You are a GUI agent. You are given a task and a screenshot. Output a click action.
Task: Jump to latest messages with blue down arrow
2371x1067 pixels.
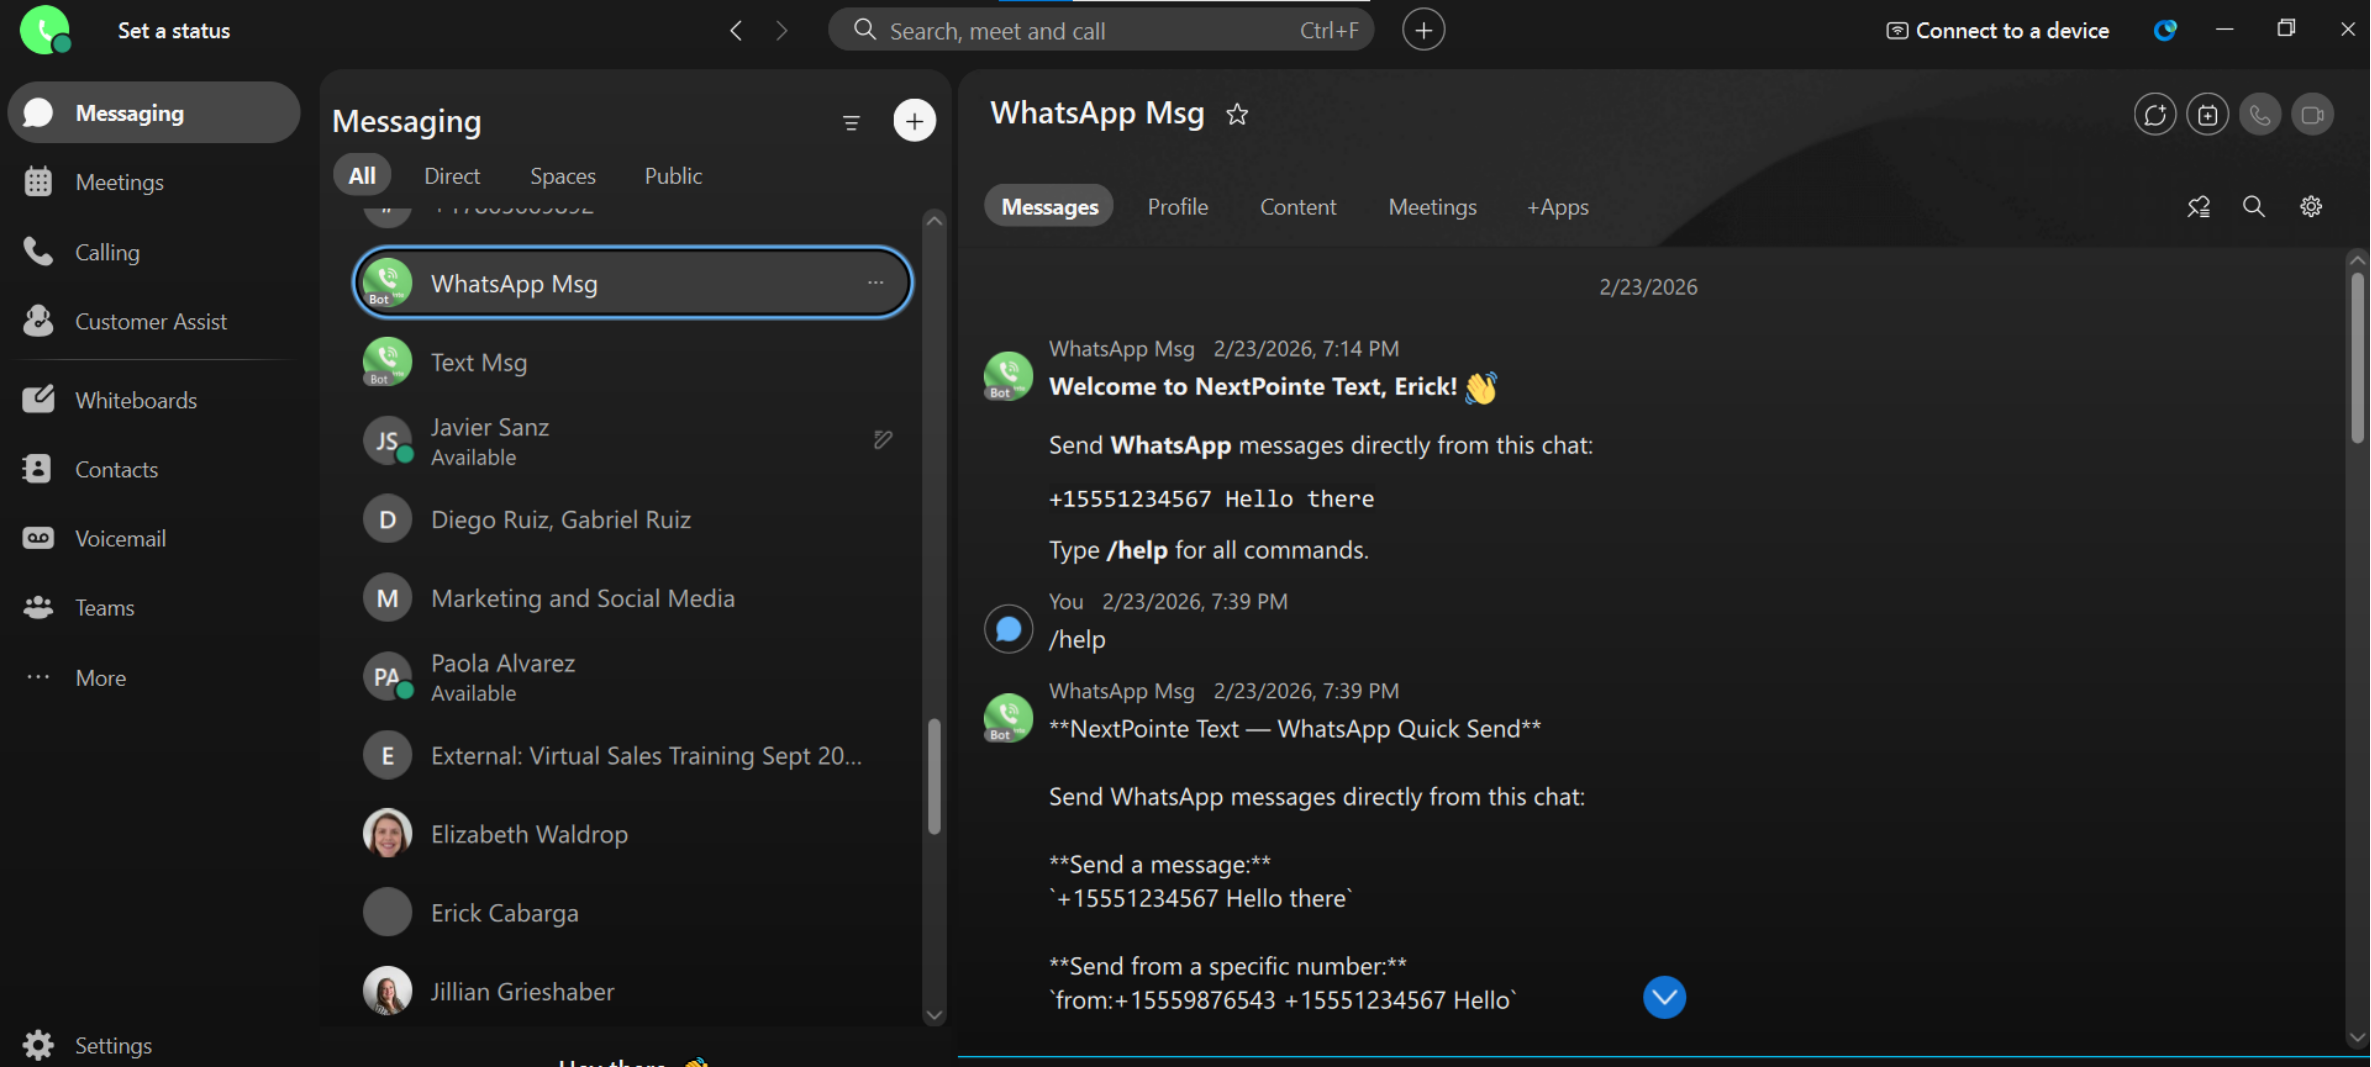pos(1664,997)
